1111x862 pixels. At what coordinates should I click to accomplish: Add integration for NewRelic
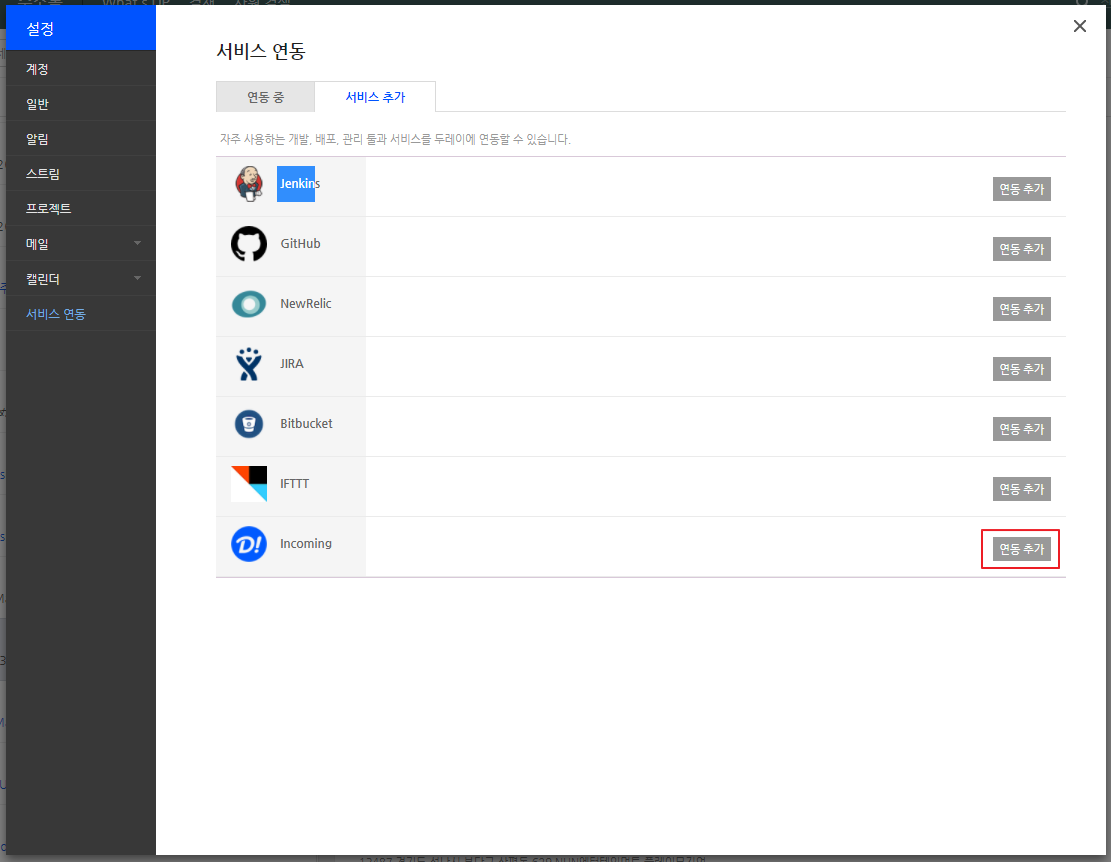(x=1021, y=309)
